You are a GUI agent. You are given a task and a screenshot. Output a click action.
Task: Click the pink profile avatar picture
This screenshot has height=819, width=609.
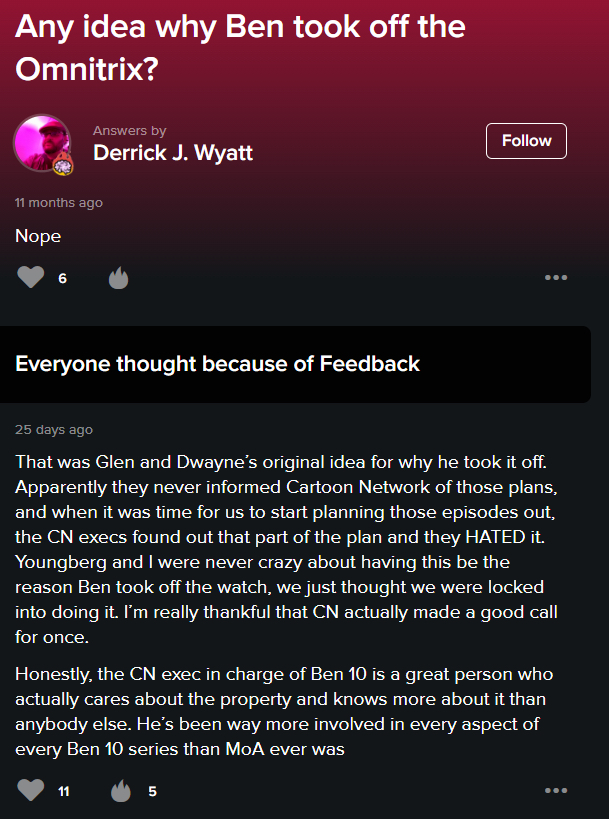tap(41, 142)
